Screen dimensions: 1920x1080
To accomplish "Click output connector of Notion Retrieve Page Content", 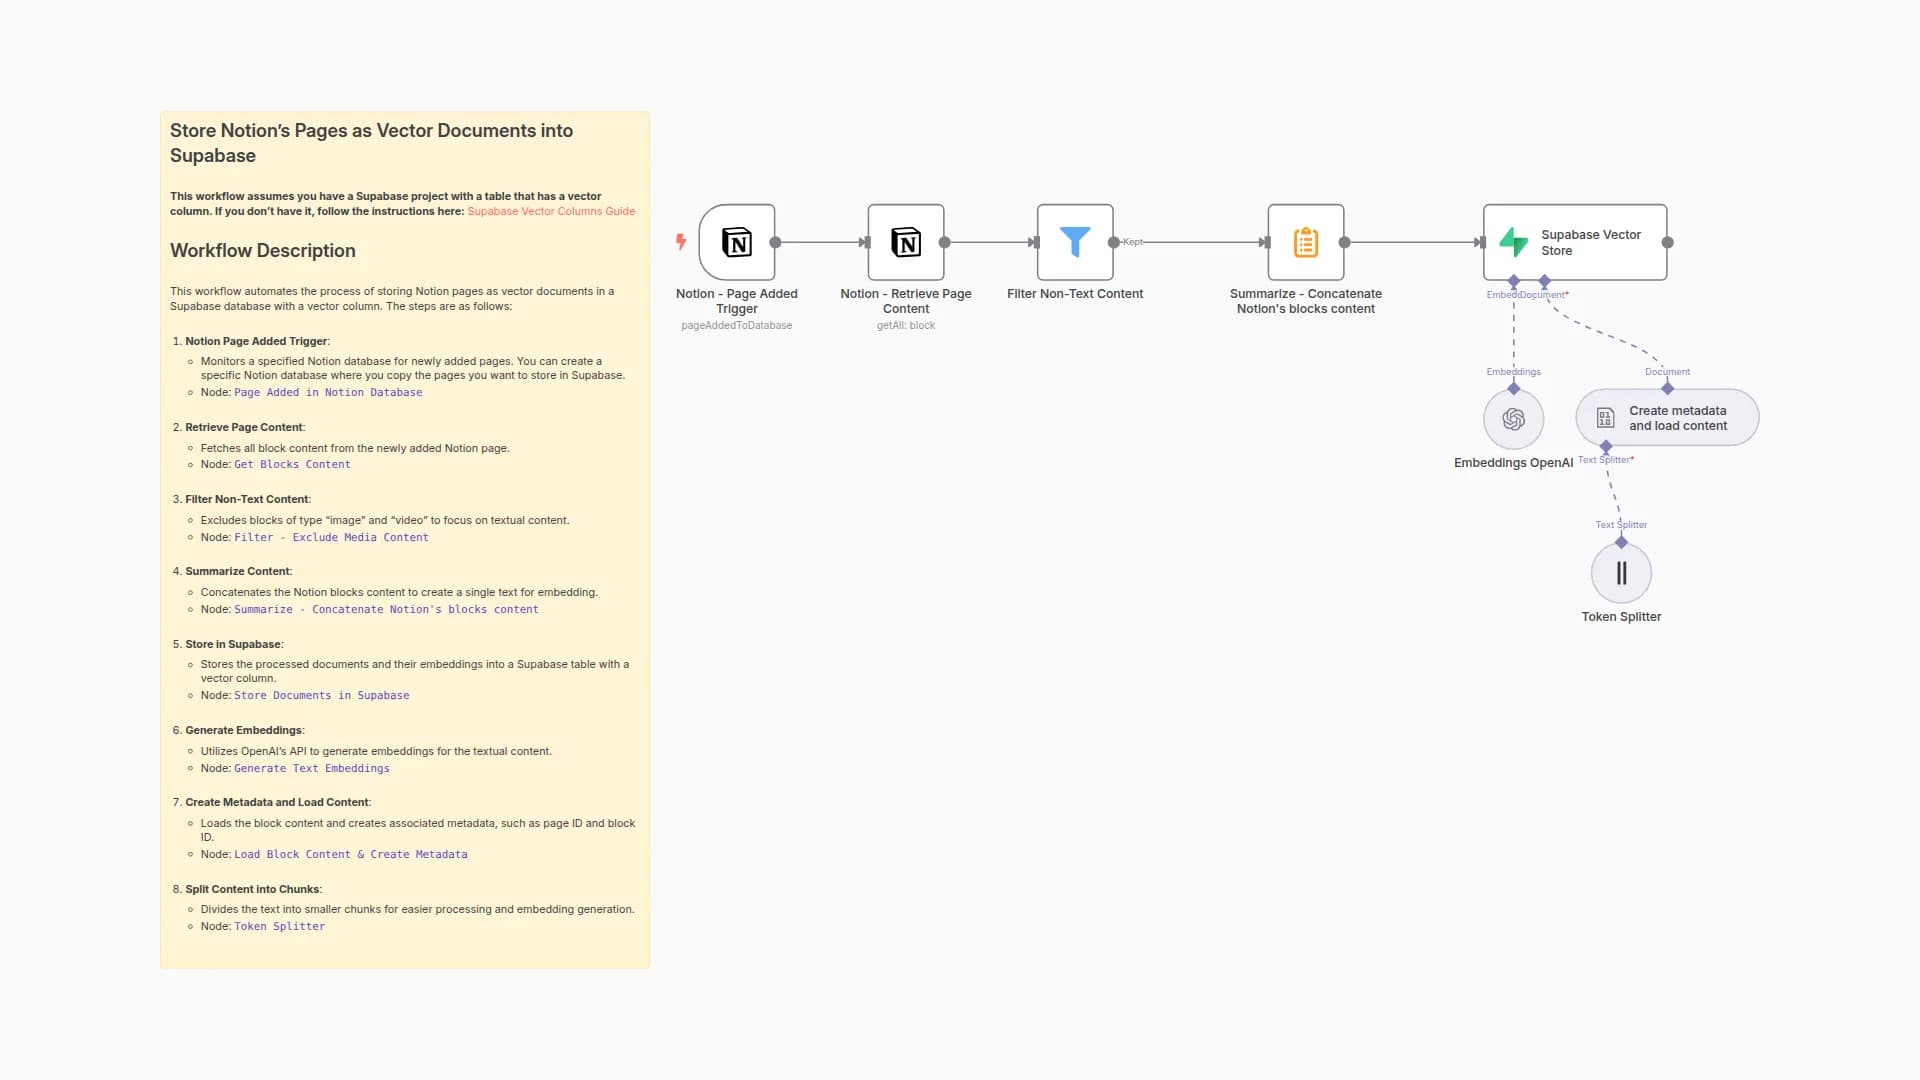I will point(944,242).
